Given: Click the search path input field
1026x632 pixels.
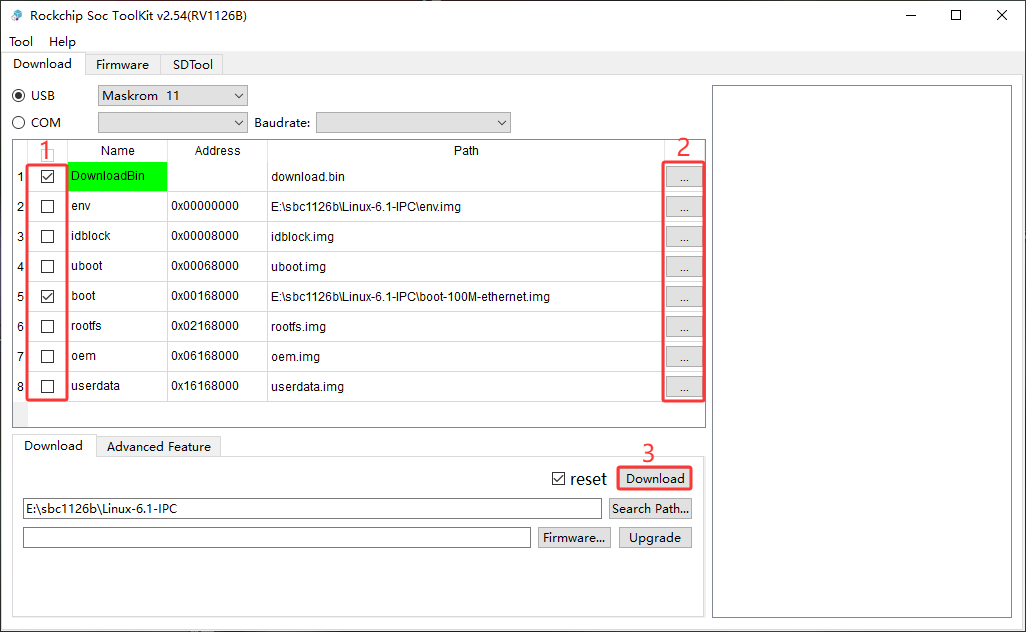Looking at the screenshot, I should [312, 508].
